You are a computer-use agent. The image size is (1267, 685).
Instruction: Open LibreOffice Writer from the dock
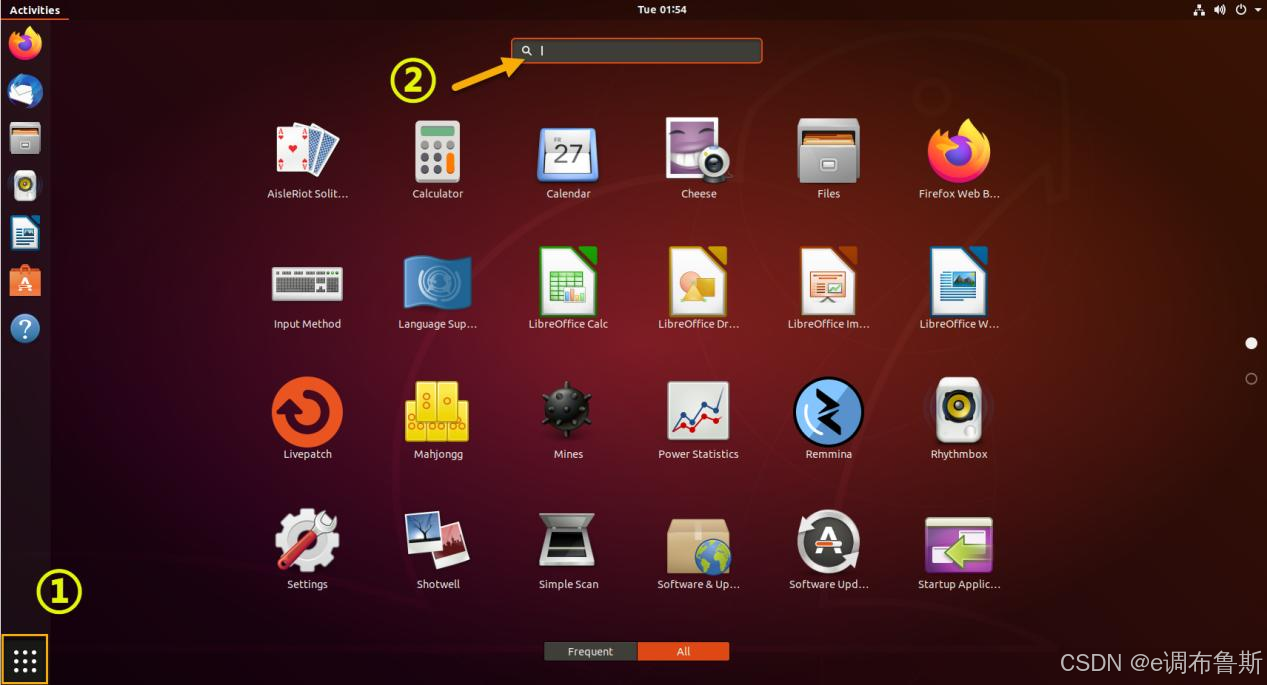point(25,233)
